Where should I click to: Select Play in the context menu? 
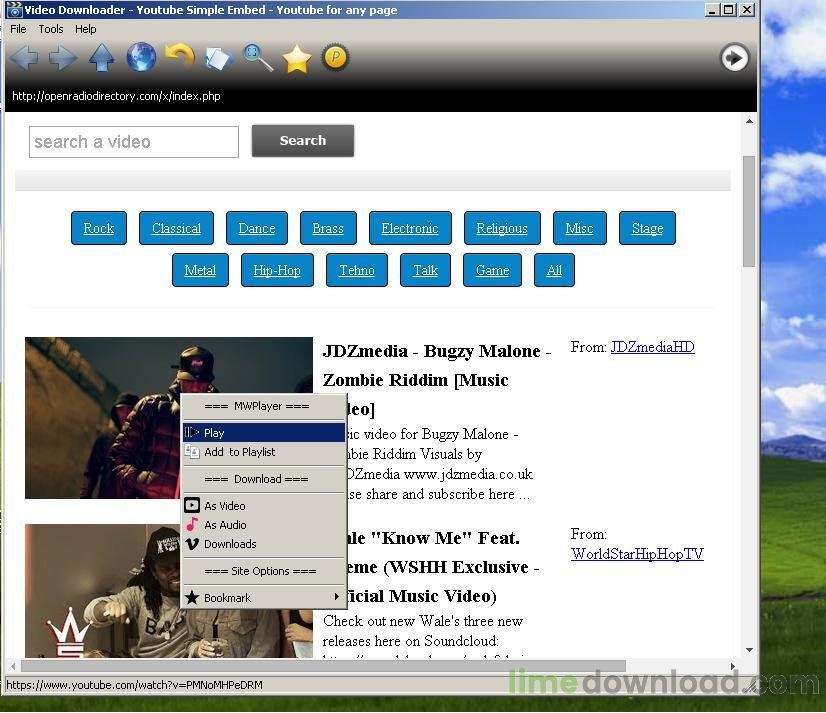[263, 433]
